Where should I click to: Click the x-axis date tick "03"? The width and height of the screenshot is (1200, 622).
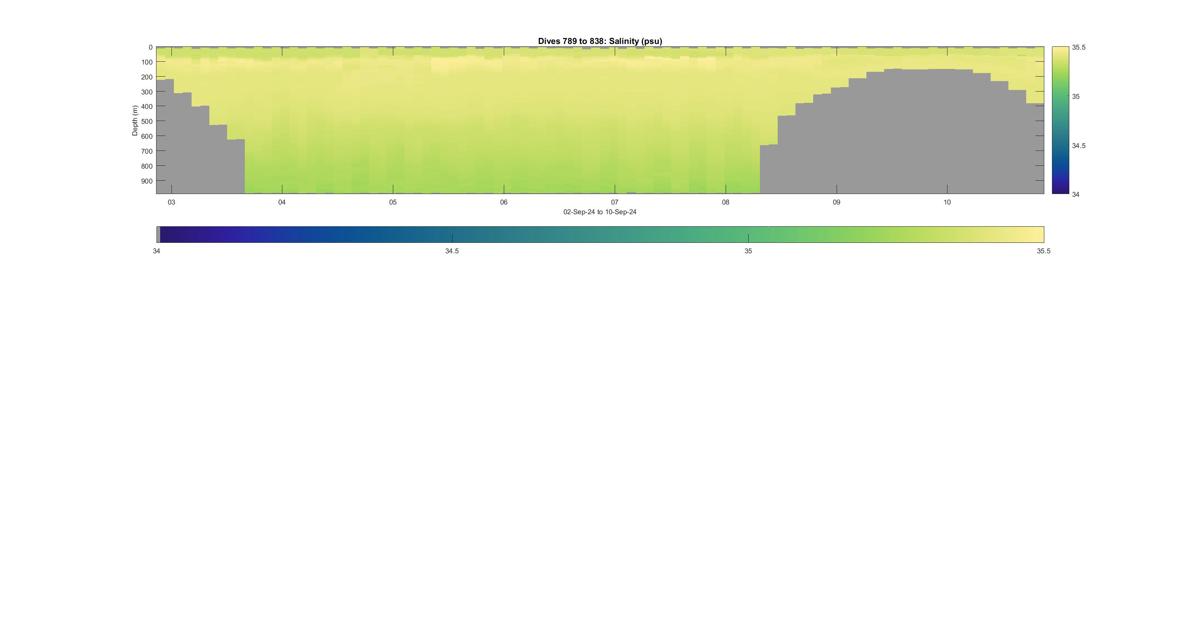point(171,202)
